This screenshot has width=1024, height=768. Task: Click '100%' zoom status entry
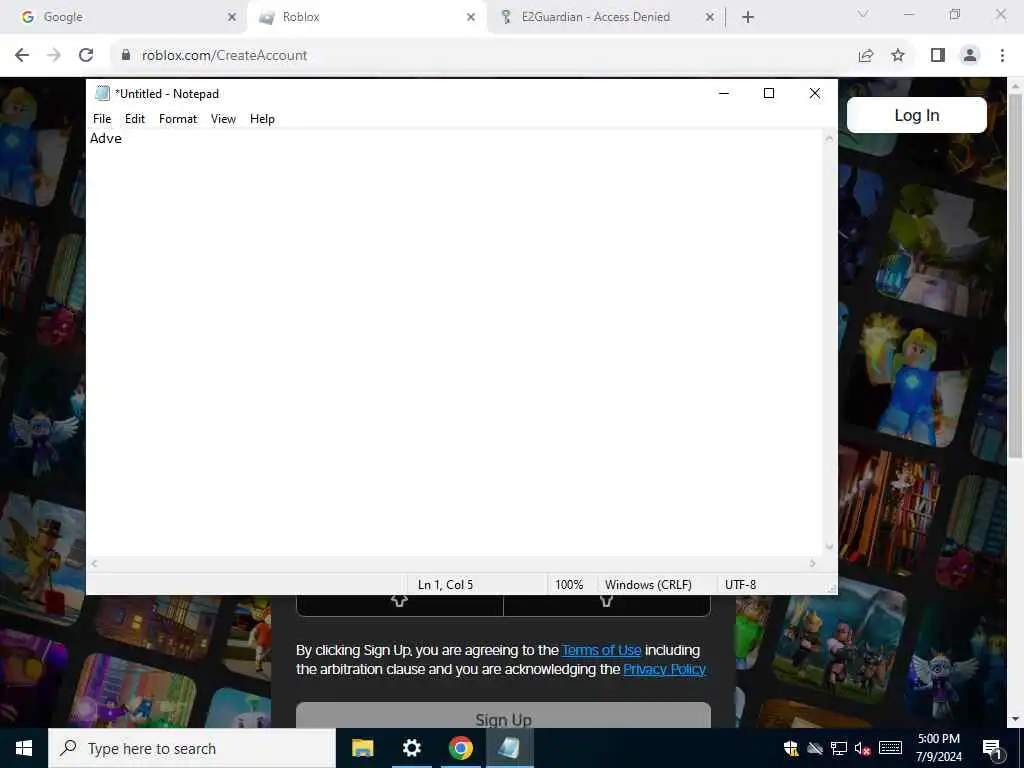pyautogui.click(x=569, y=584)
